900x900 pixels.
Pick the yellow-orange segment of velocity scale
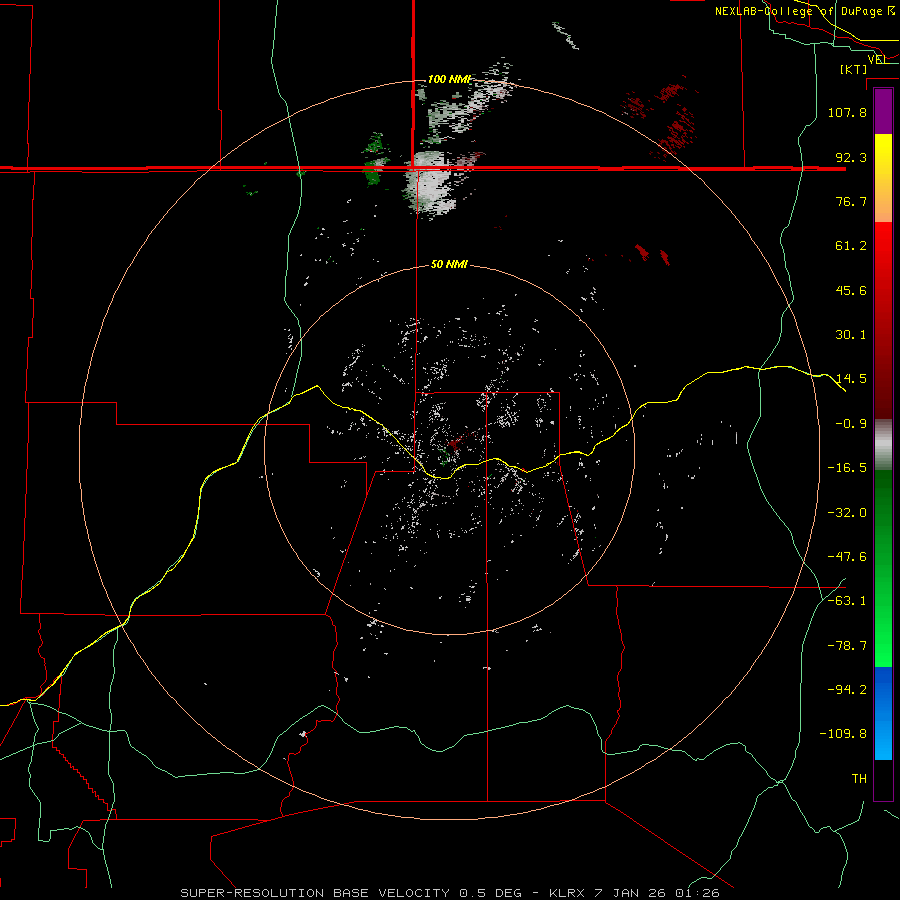click(883, 178)
